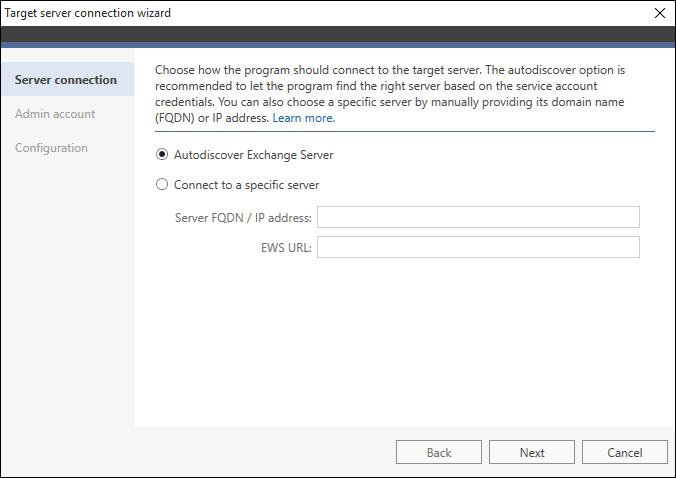The image size is (676, 478).
Task: Open the Server connection step in sidebar
Action: coord(68,79)
